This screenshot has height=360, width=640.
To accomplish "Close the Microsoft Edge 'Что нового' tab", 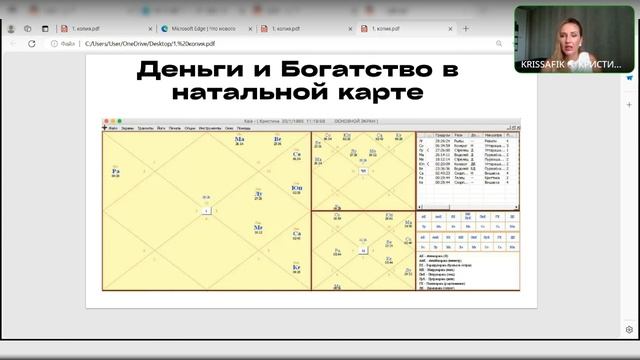I will (x=250, y=29).
